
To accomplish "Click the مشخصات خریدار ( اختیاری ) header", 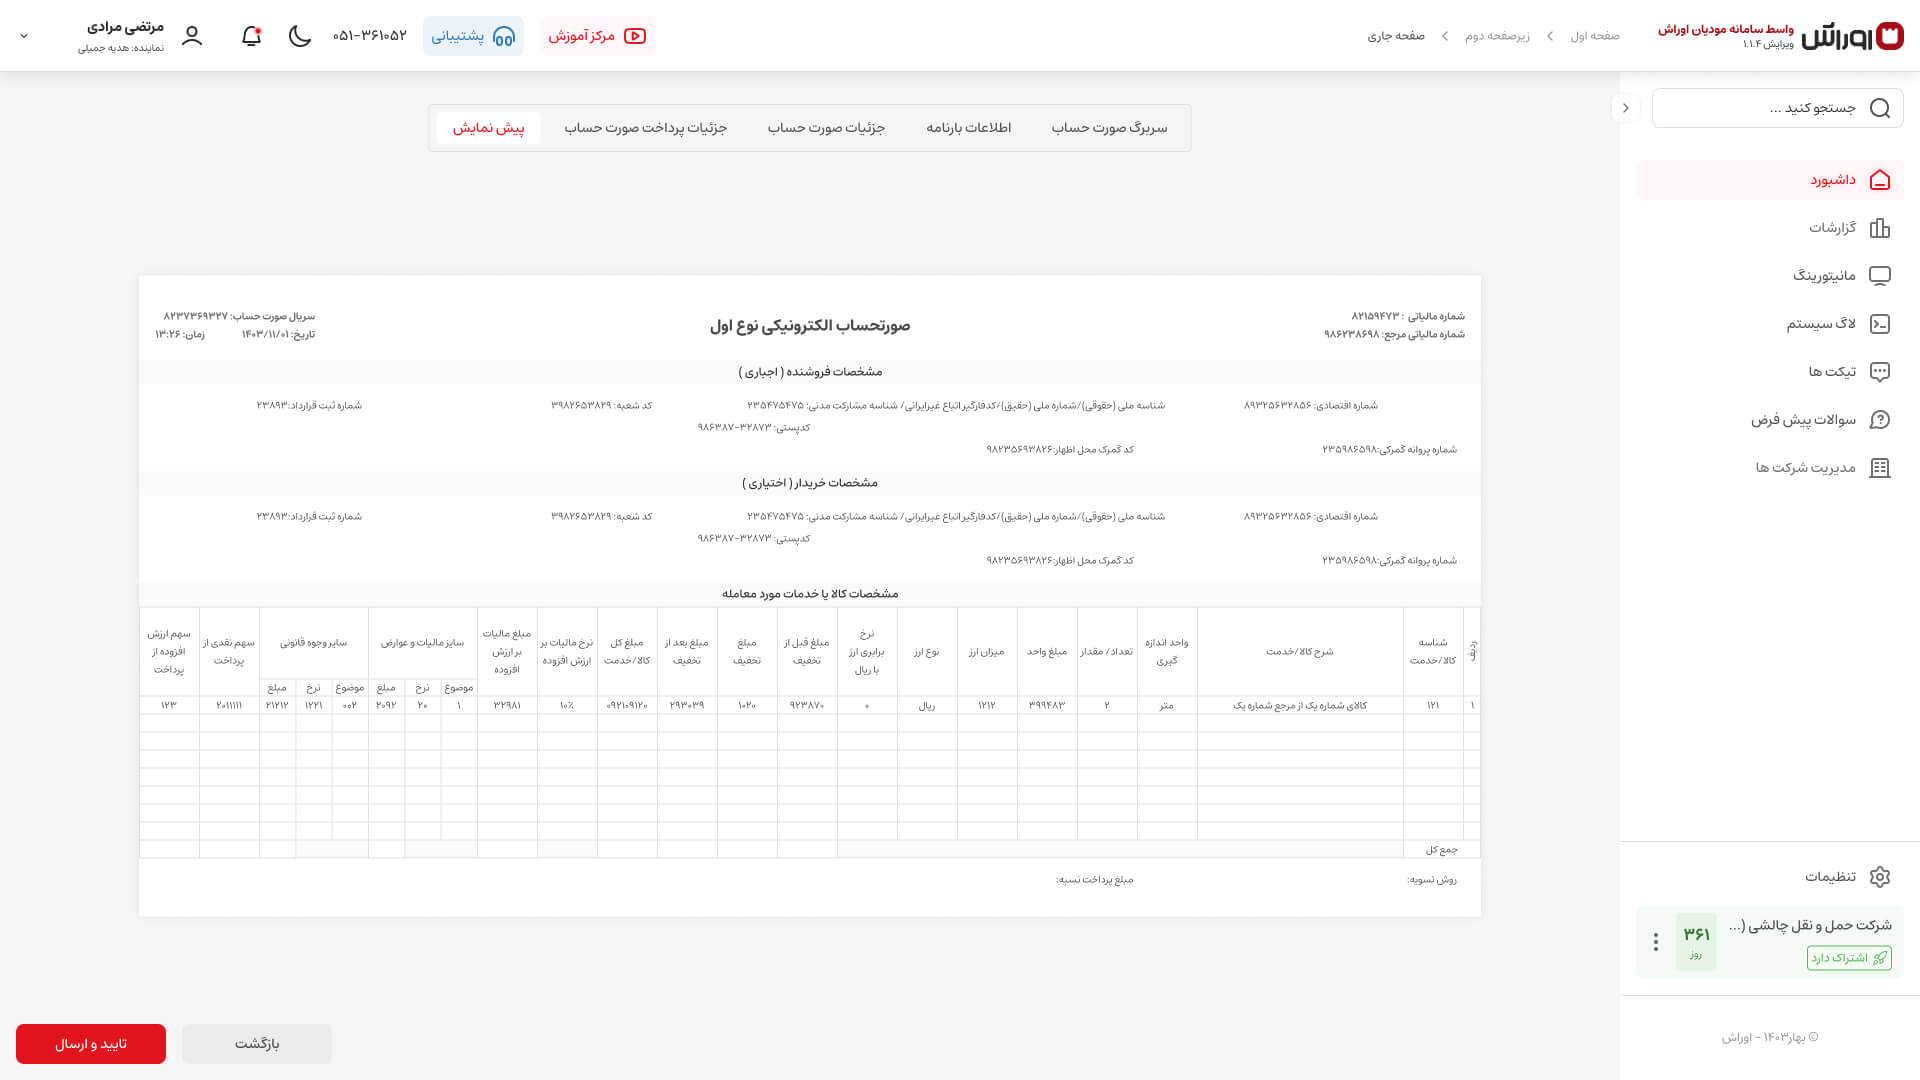I will 810,483.
